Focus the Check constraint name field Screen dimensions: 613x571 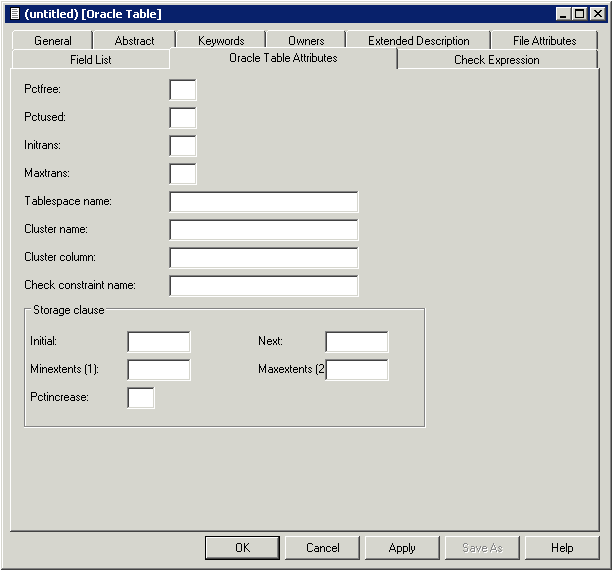[x=264, y=286]
